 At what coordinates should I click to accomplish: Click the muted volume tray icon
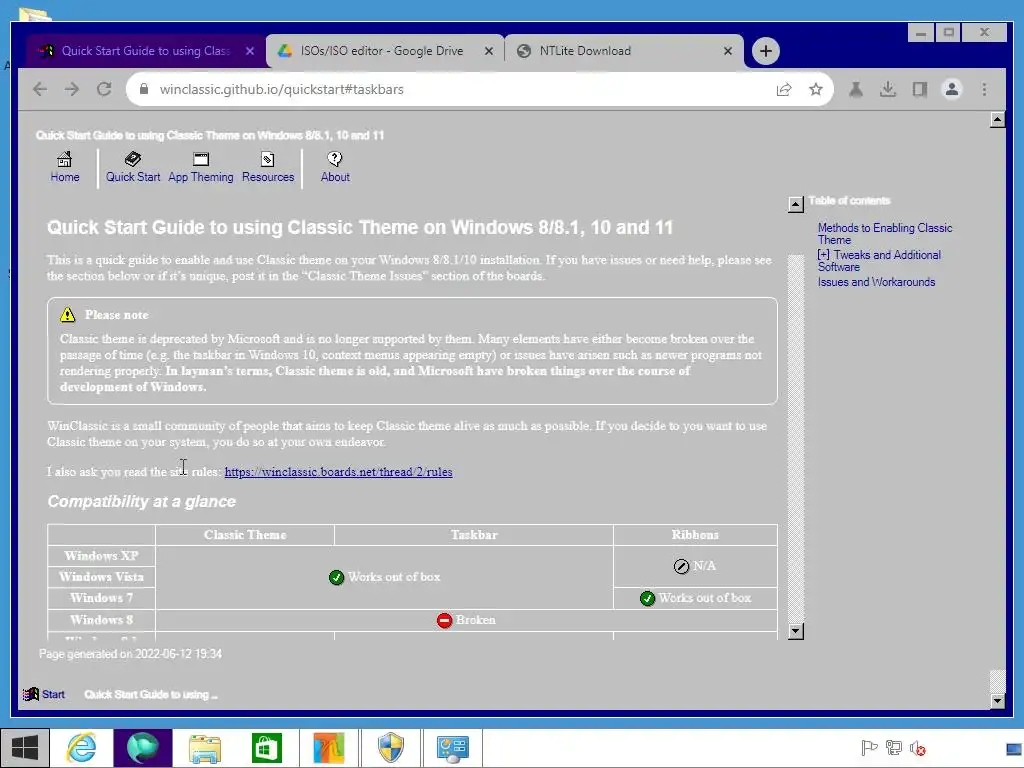(918, 748)
